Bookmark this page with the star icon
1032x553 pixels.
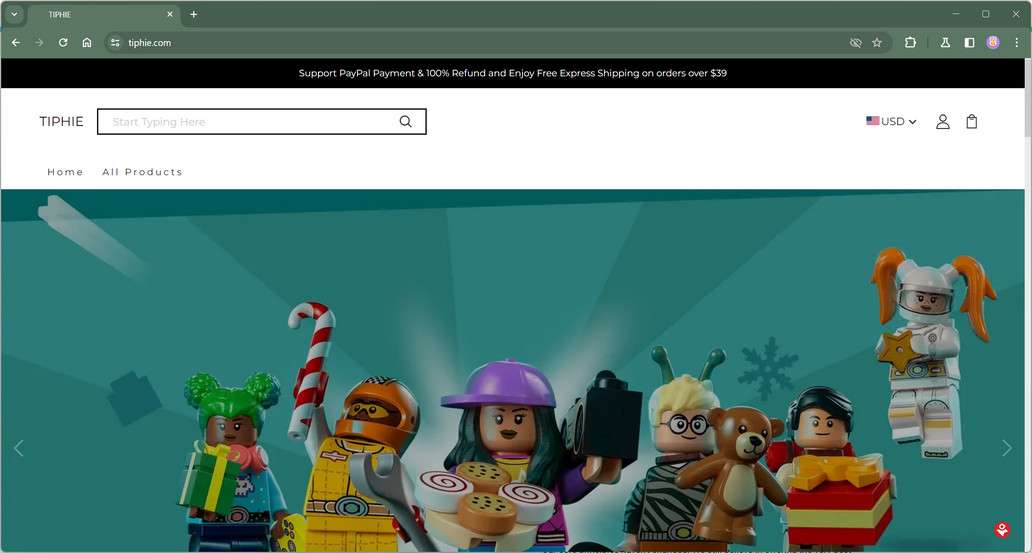[877, 43]
